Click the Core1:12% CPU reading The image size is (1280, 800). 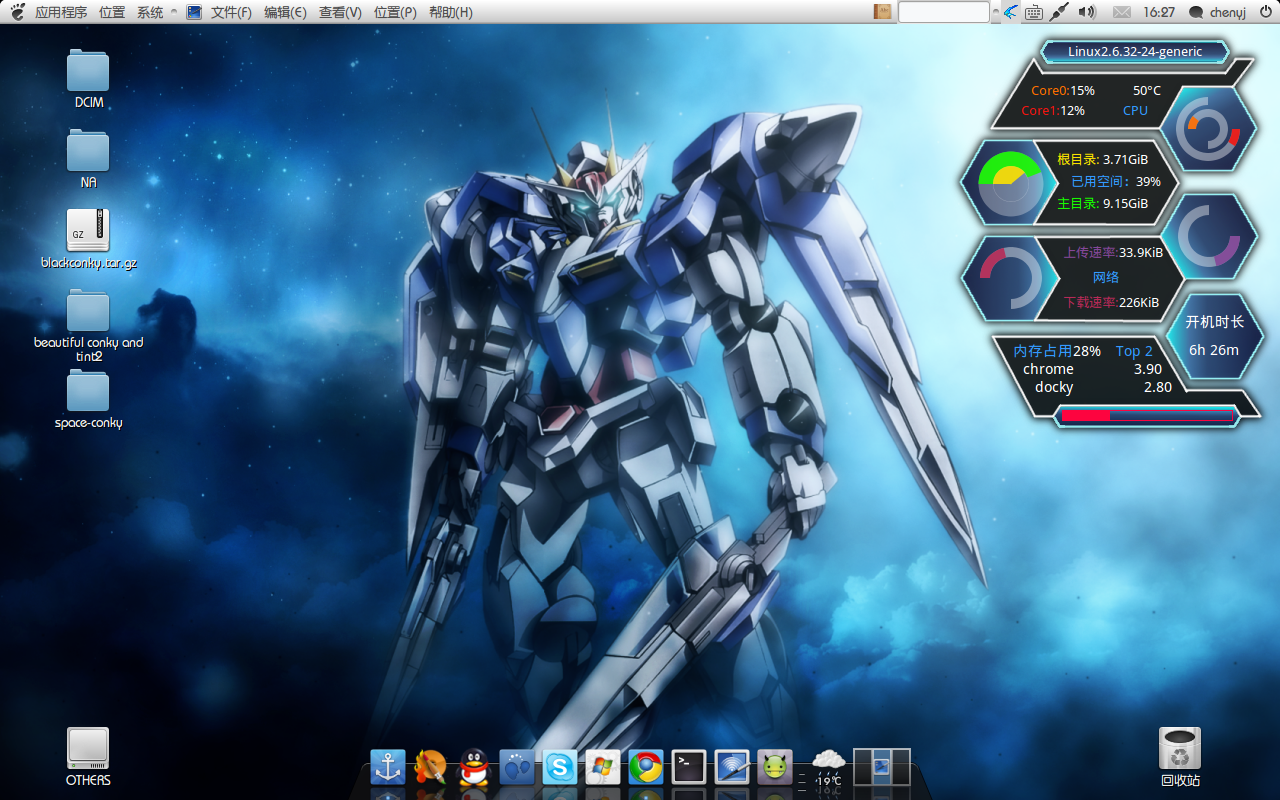(x=1053, y=111)
